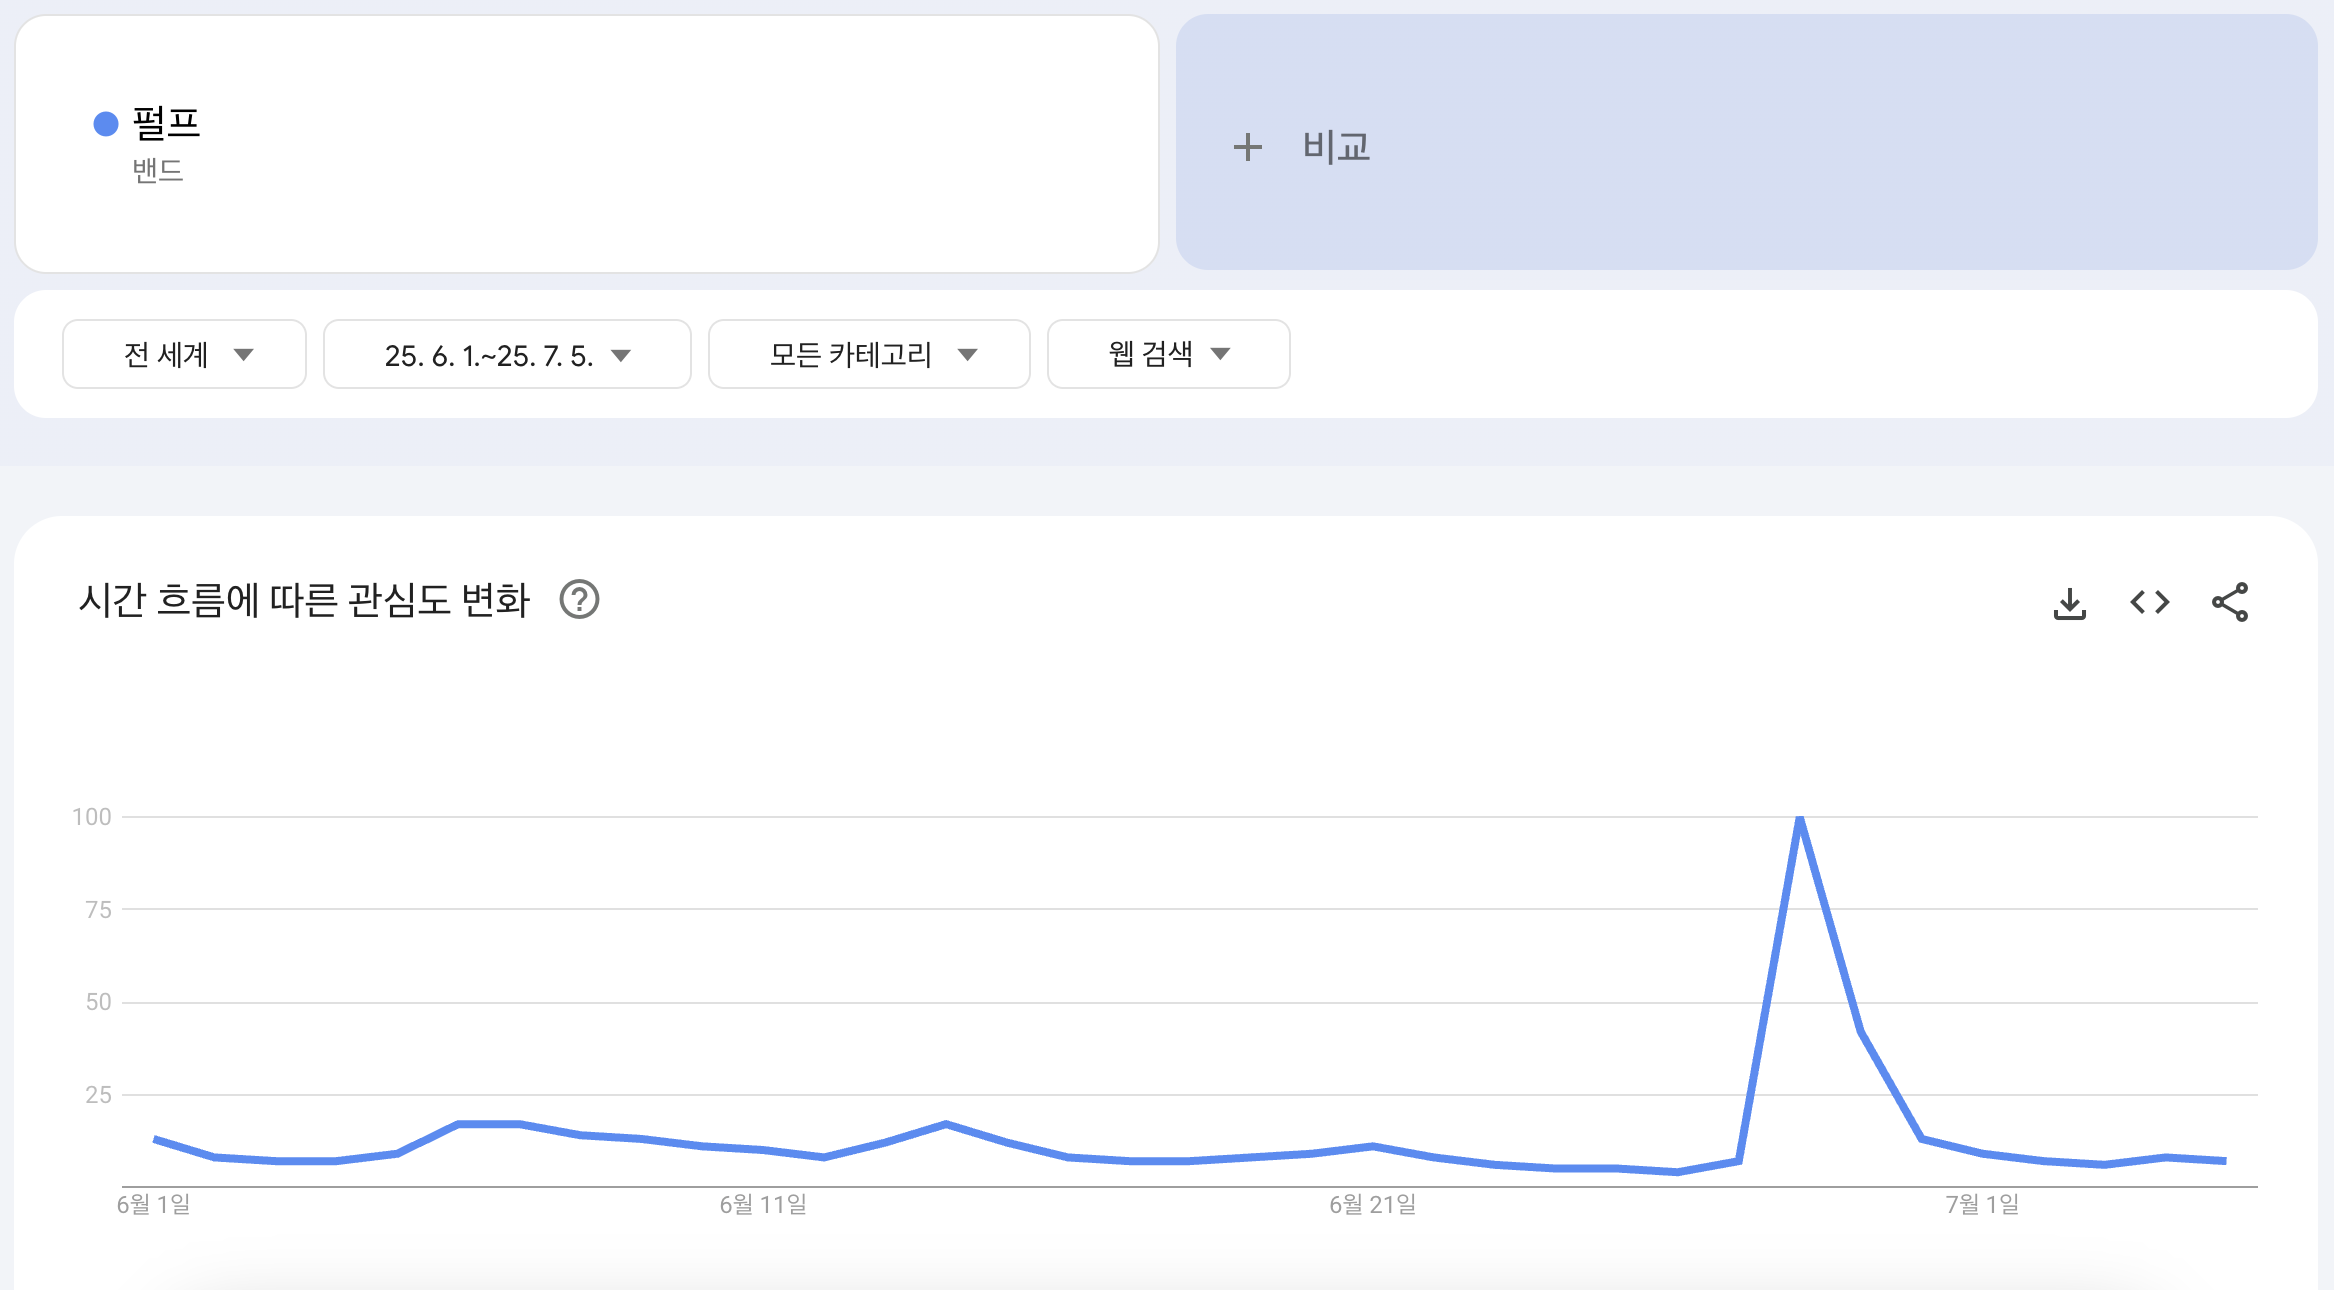Click the plus icon beside 비교
The width and height of the screenshot is (2334, 1290).
(1247, 148)
